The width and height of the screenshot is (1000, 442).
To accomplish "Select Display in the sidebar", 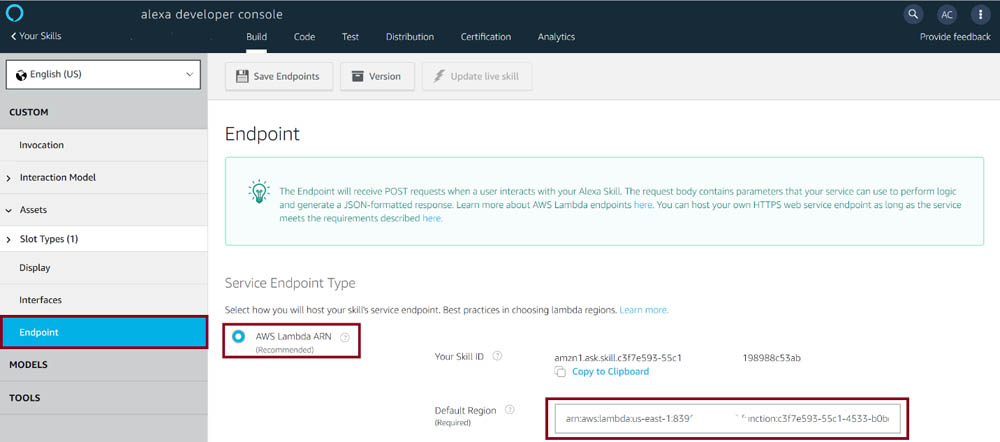I will click(103, 268).
